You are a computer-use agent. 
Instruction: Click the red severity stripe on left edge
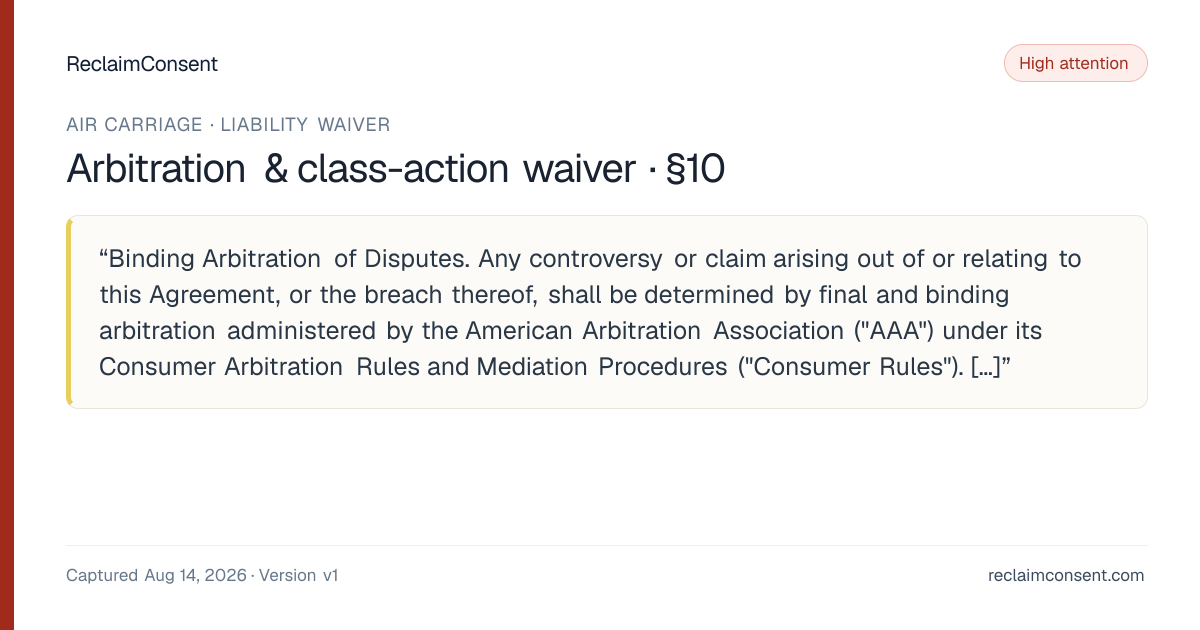[x=7, y=315]
